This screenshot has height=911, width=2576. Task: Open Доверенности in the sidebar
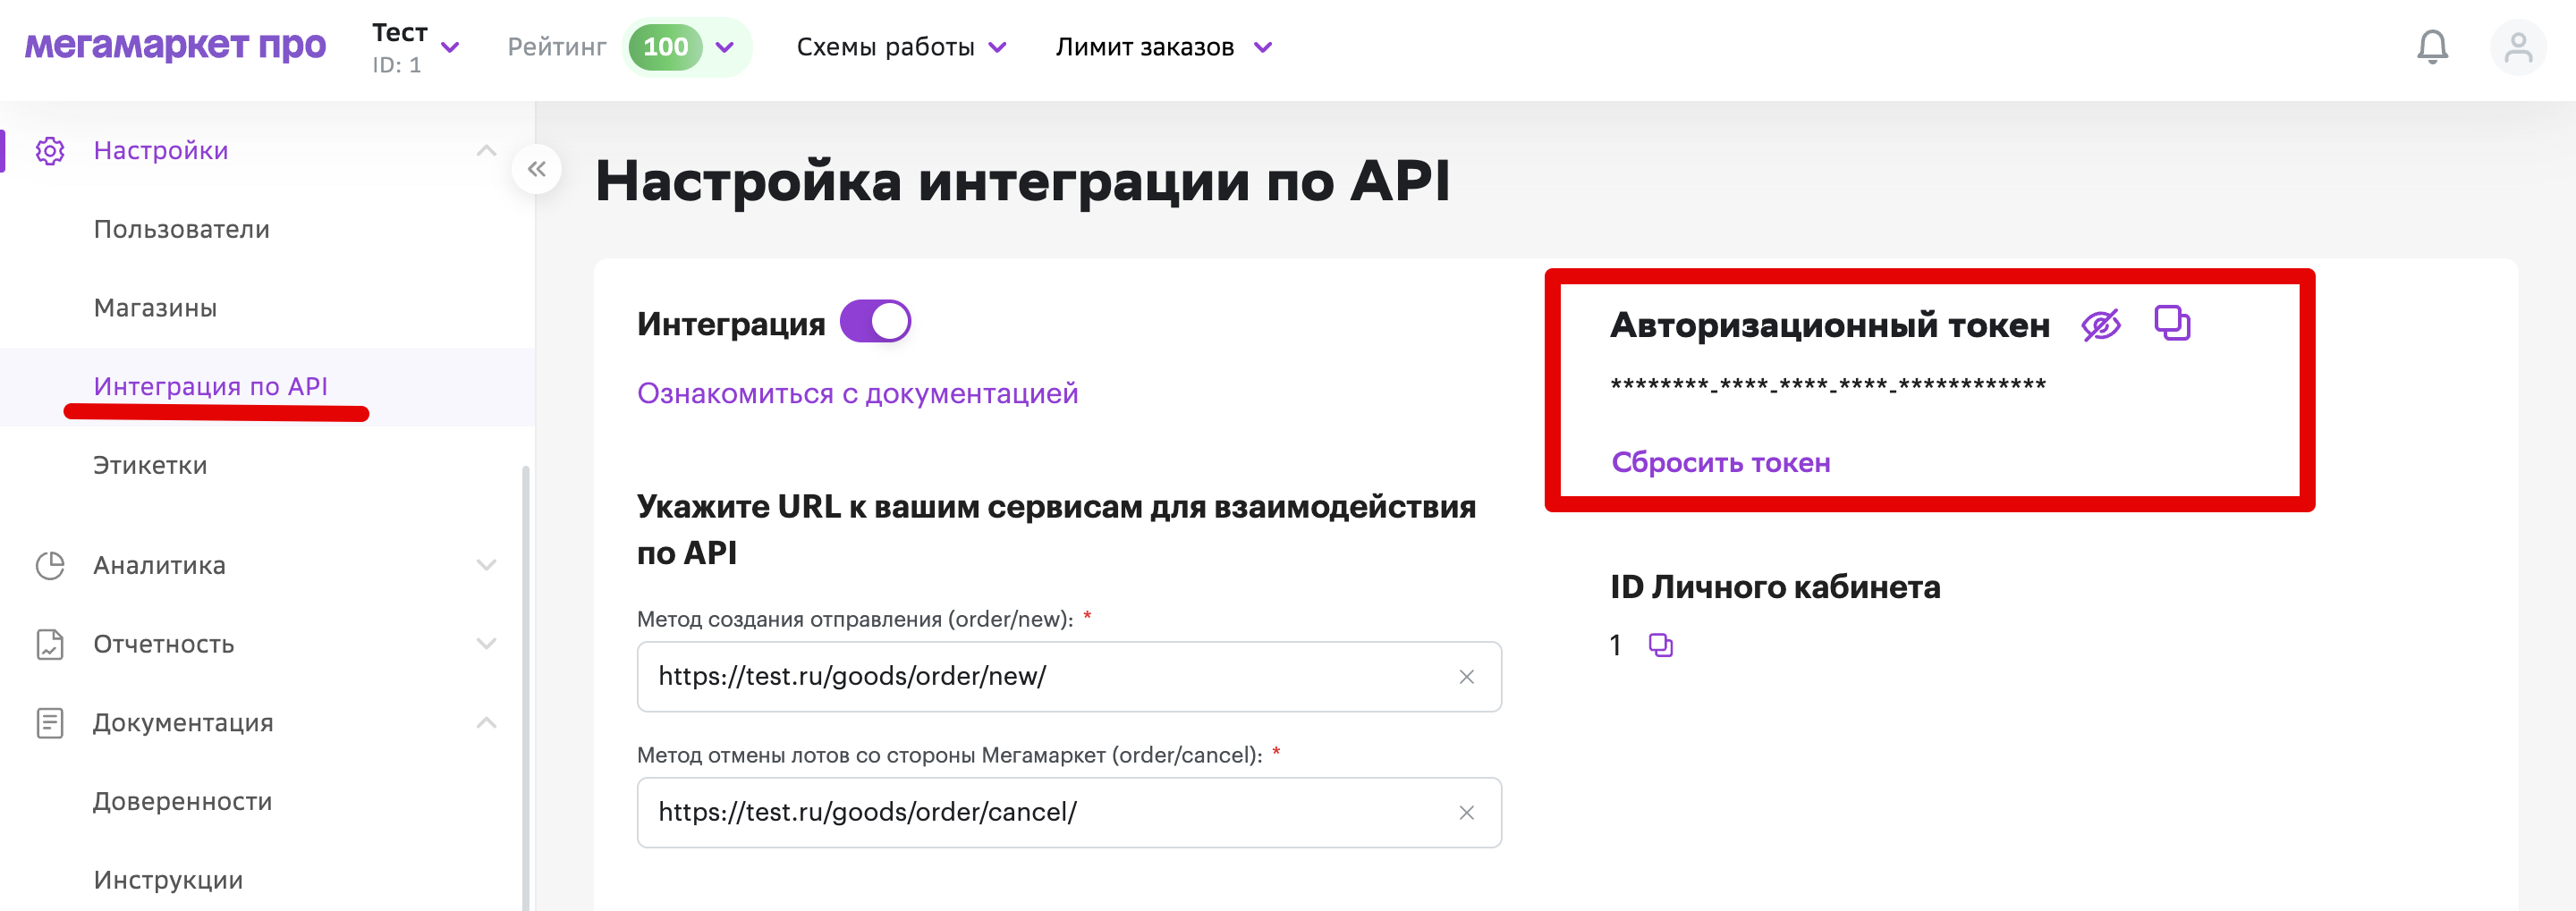tap(182, 801)
